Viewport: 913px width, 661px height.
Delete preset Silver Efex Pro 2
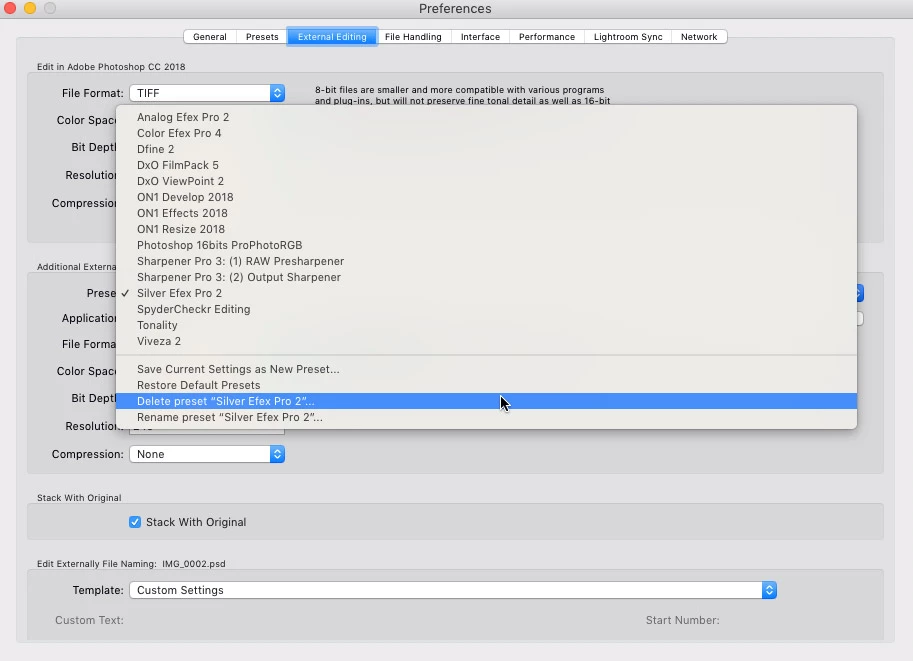click(x=486, y=401)
